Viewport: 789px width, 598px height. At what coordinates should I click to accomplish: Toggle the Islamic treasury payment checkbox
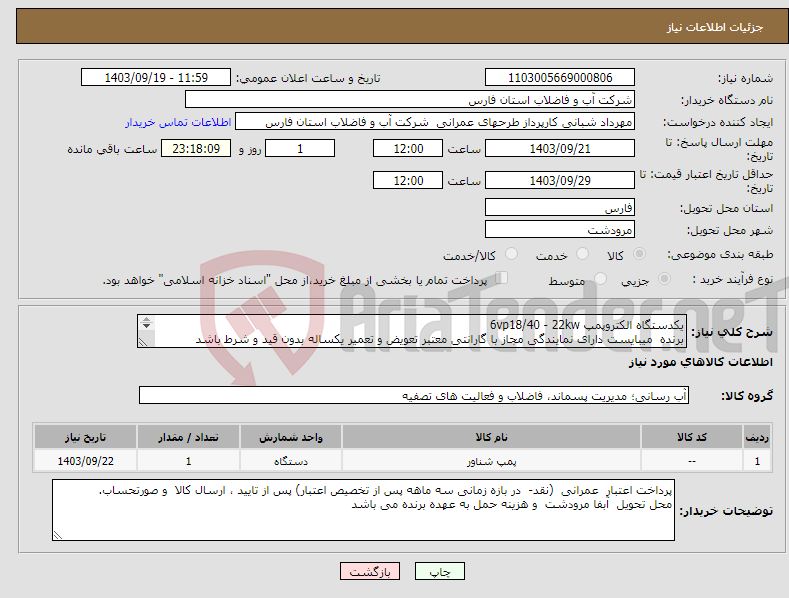[x=502, y=278]
